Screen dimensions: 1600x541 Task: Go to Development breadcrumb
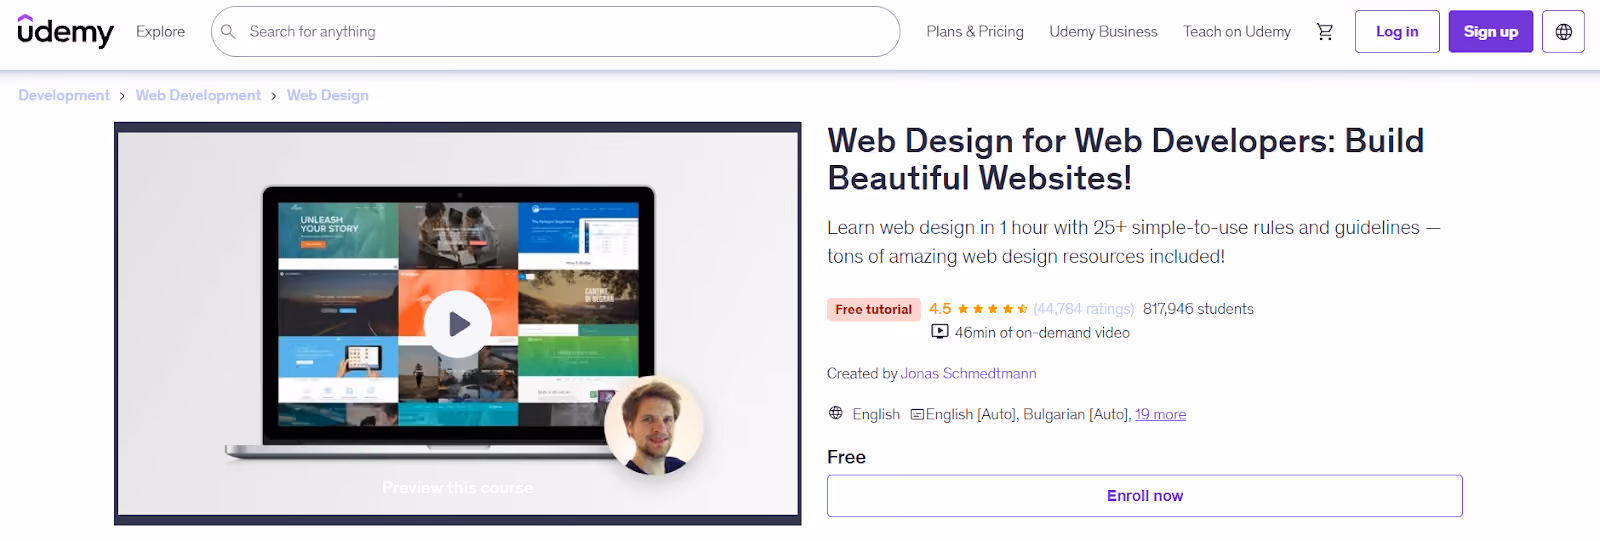tap(64, 95)
